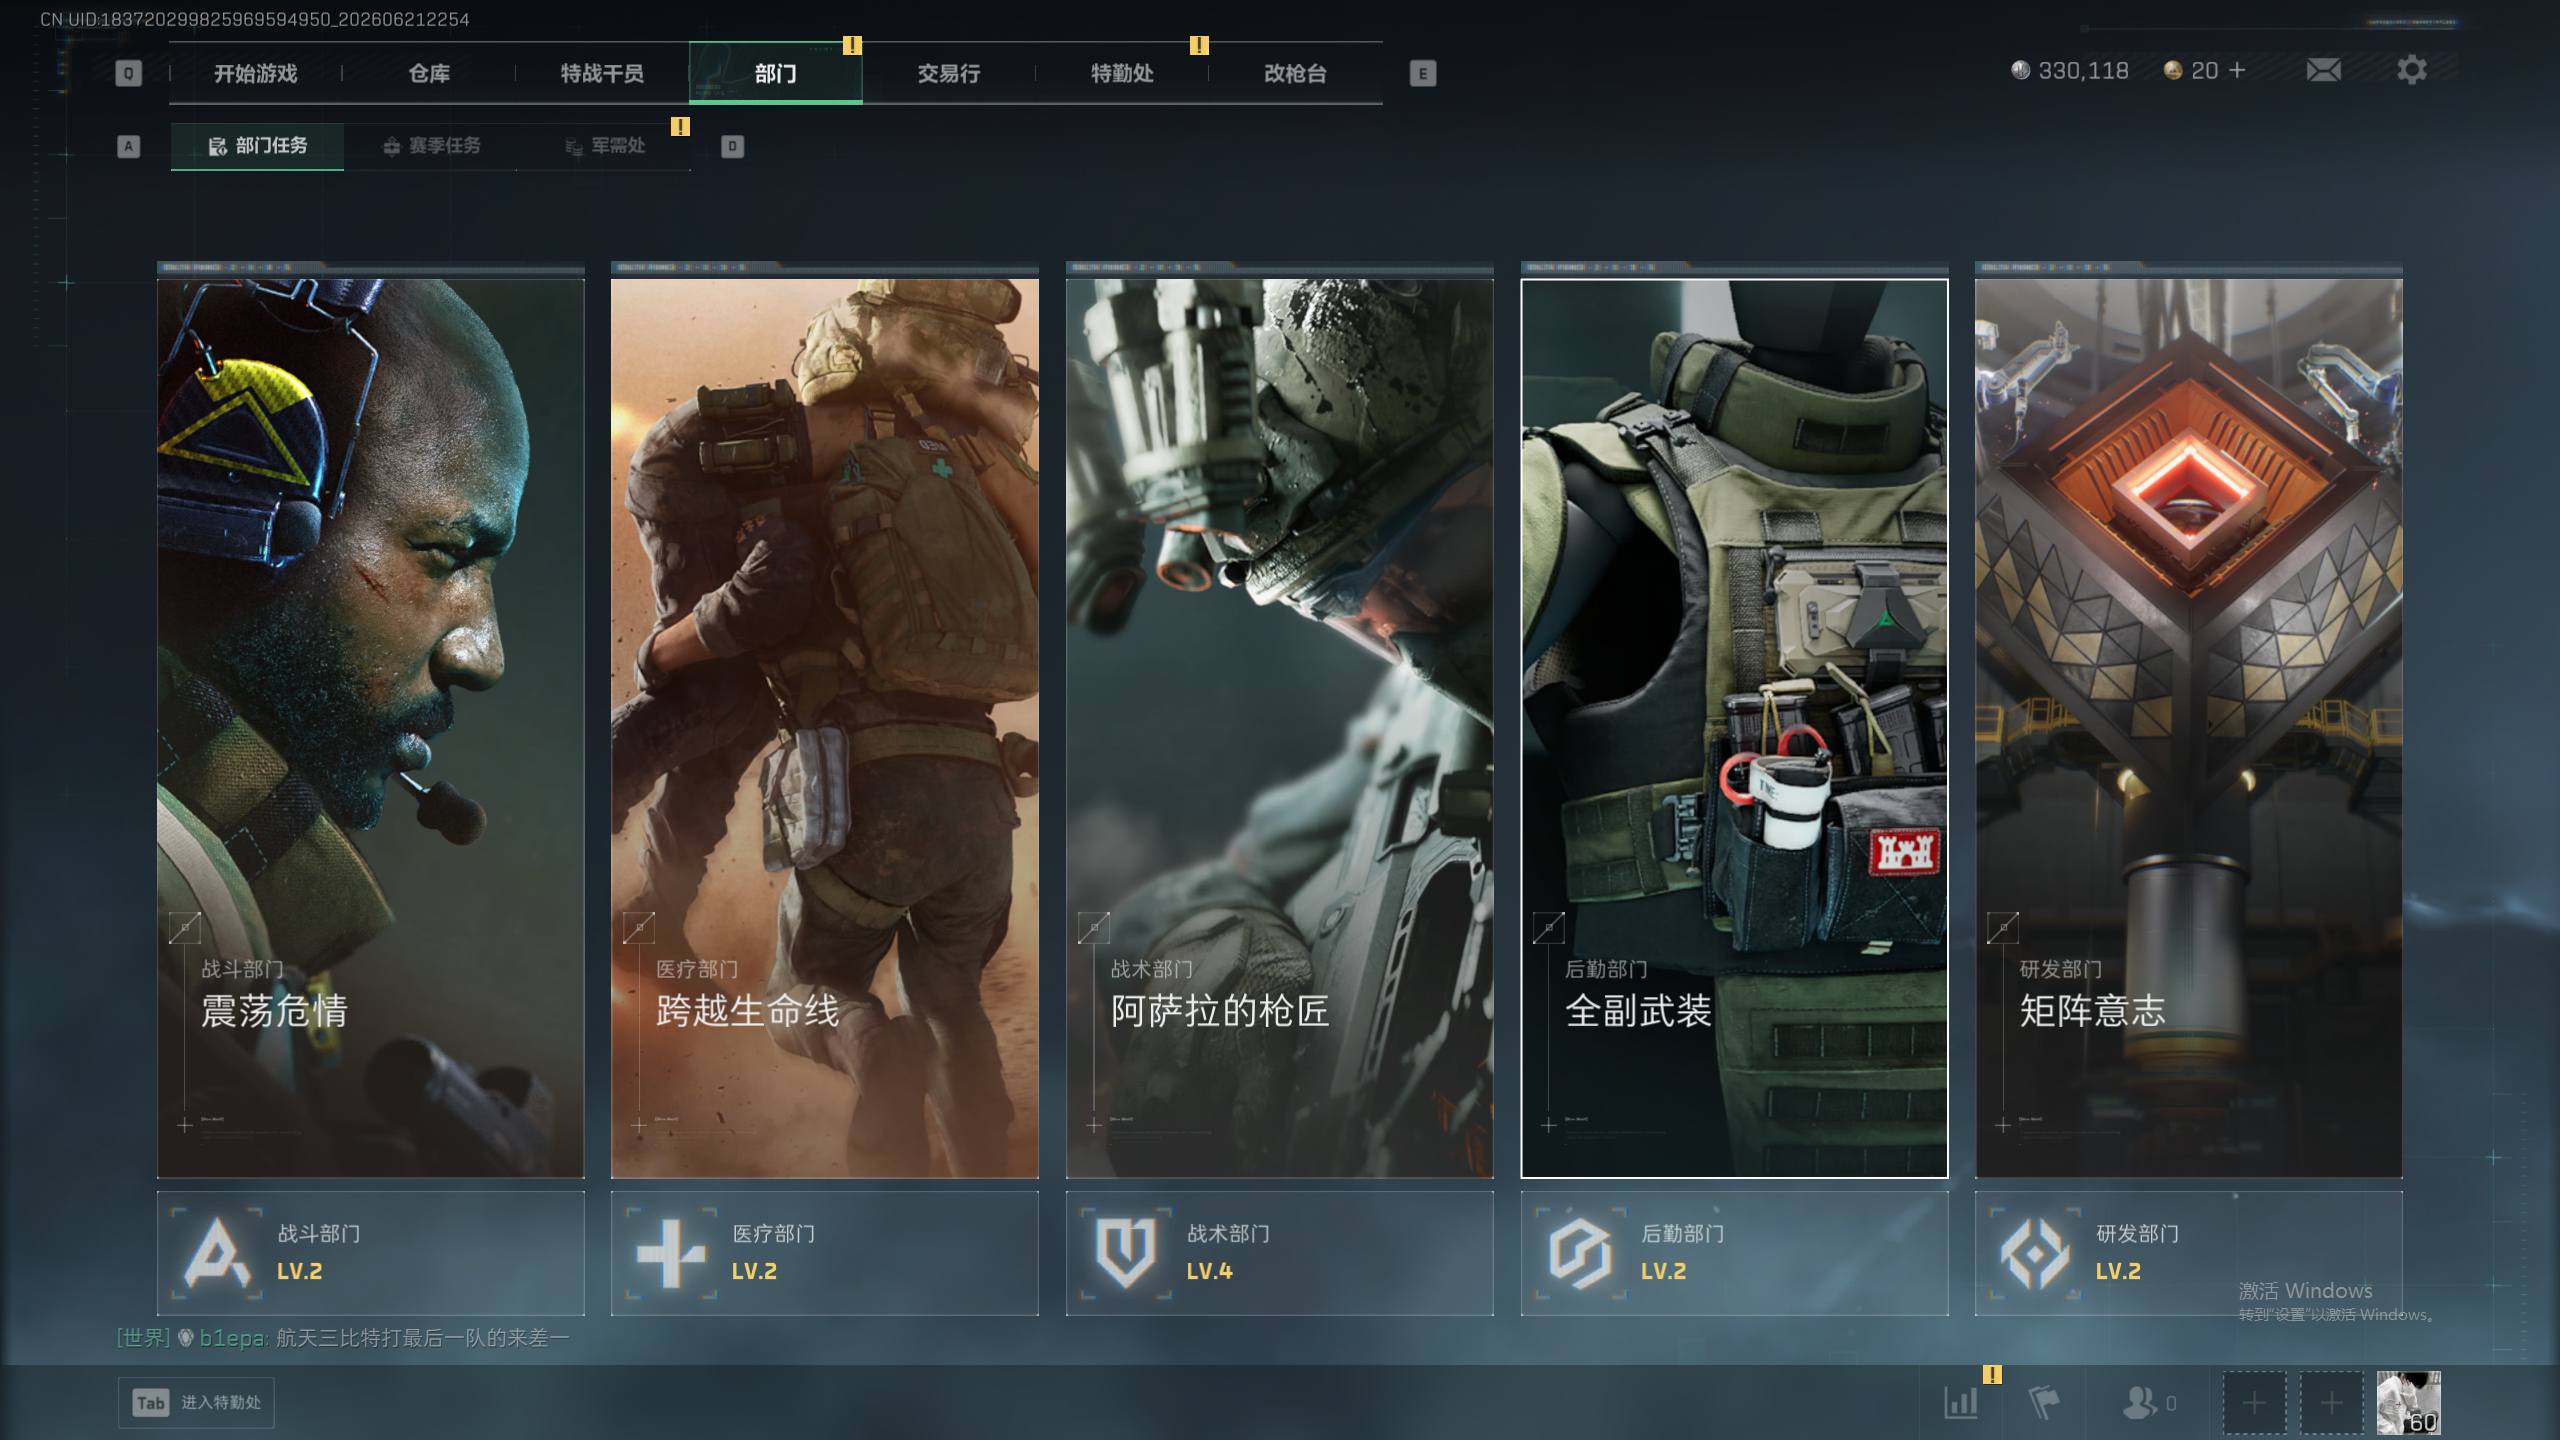Click the 研发部门 card corner marker icon
This screenshot has height=1440, width=2560.
tap(2003, 928)
